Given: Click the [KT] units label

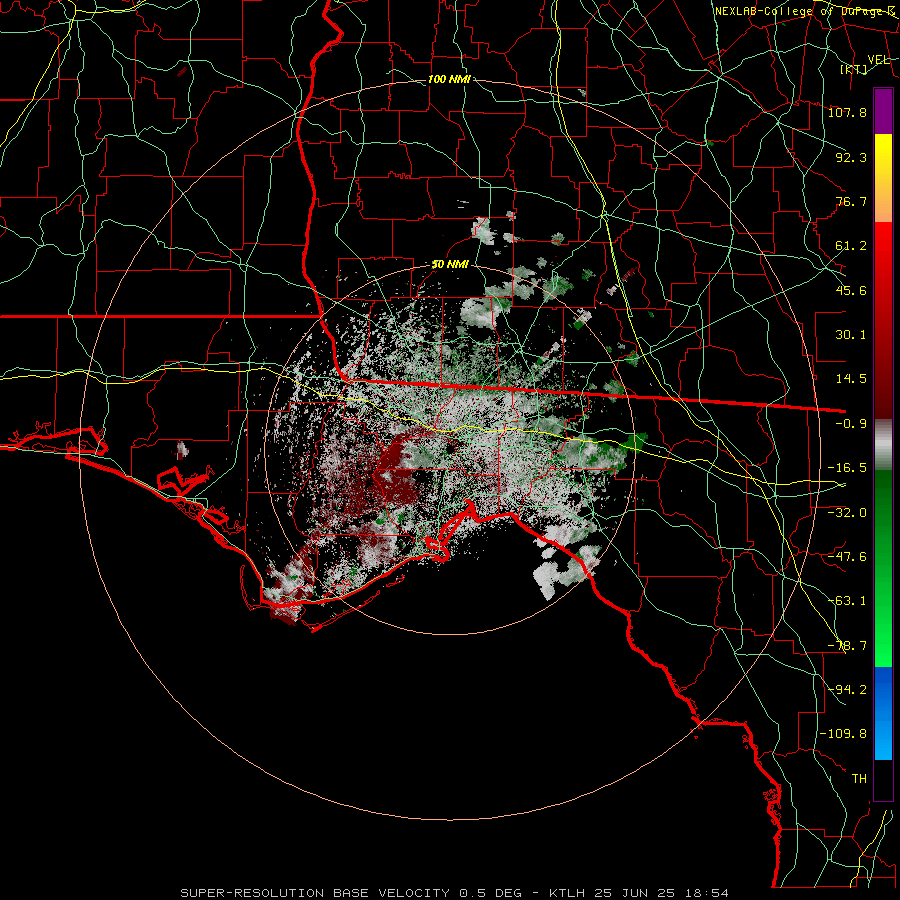Looking at the screenshot, I should (x=853, y=69).
